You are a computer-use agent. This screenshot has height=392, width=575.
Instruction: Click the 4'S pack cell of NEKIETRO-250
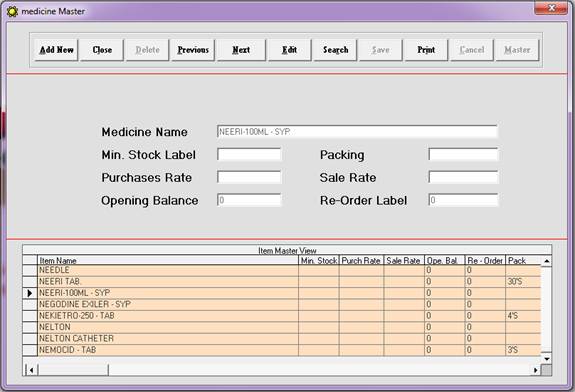point(523,316)
